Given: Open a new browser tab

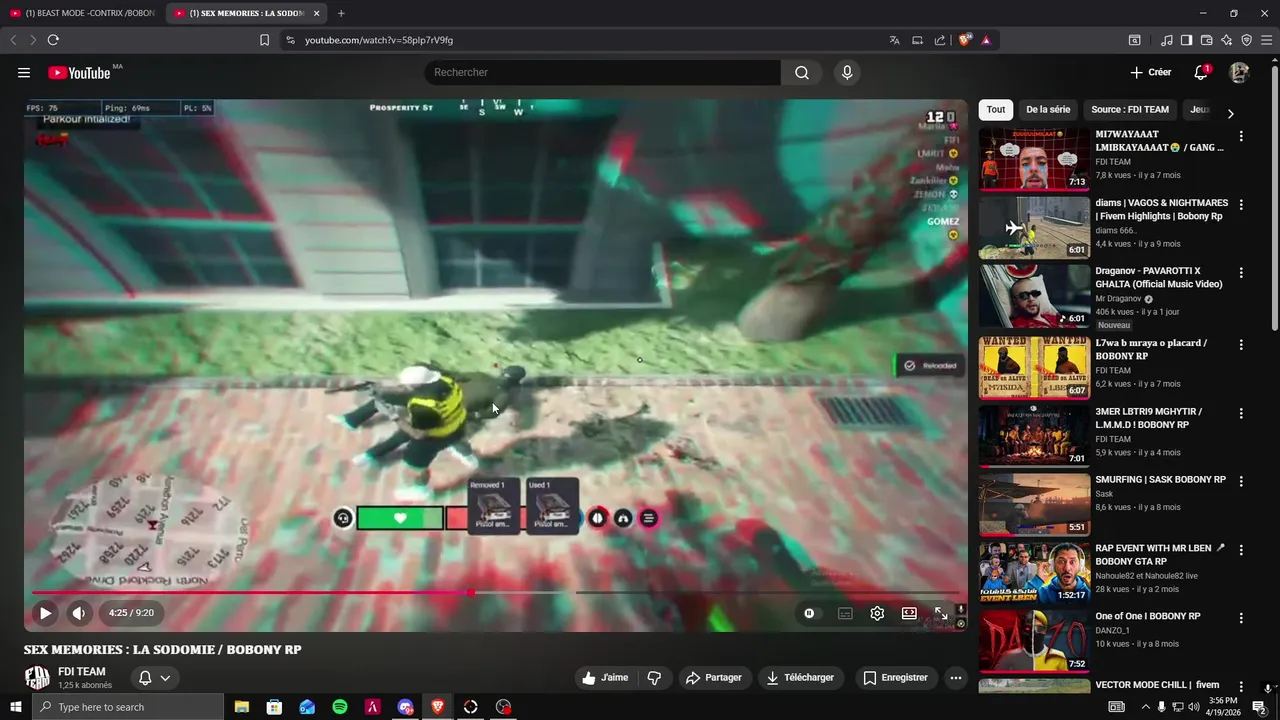Looking at the screenshot, I should point(341,13).
